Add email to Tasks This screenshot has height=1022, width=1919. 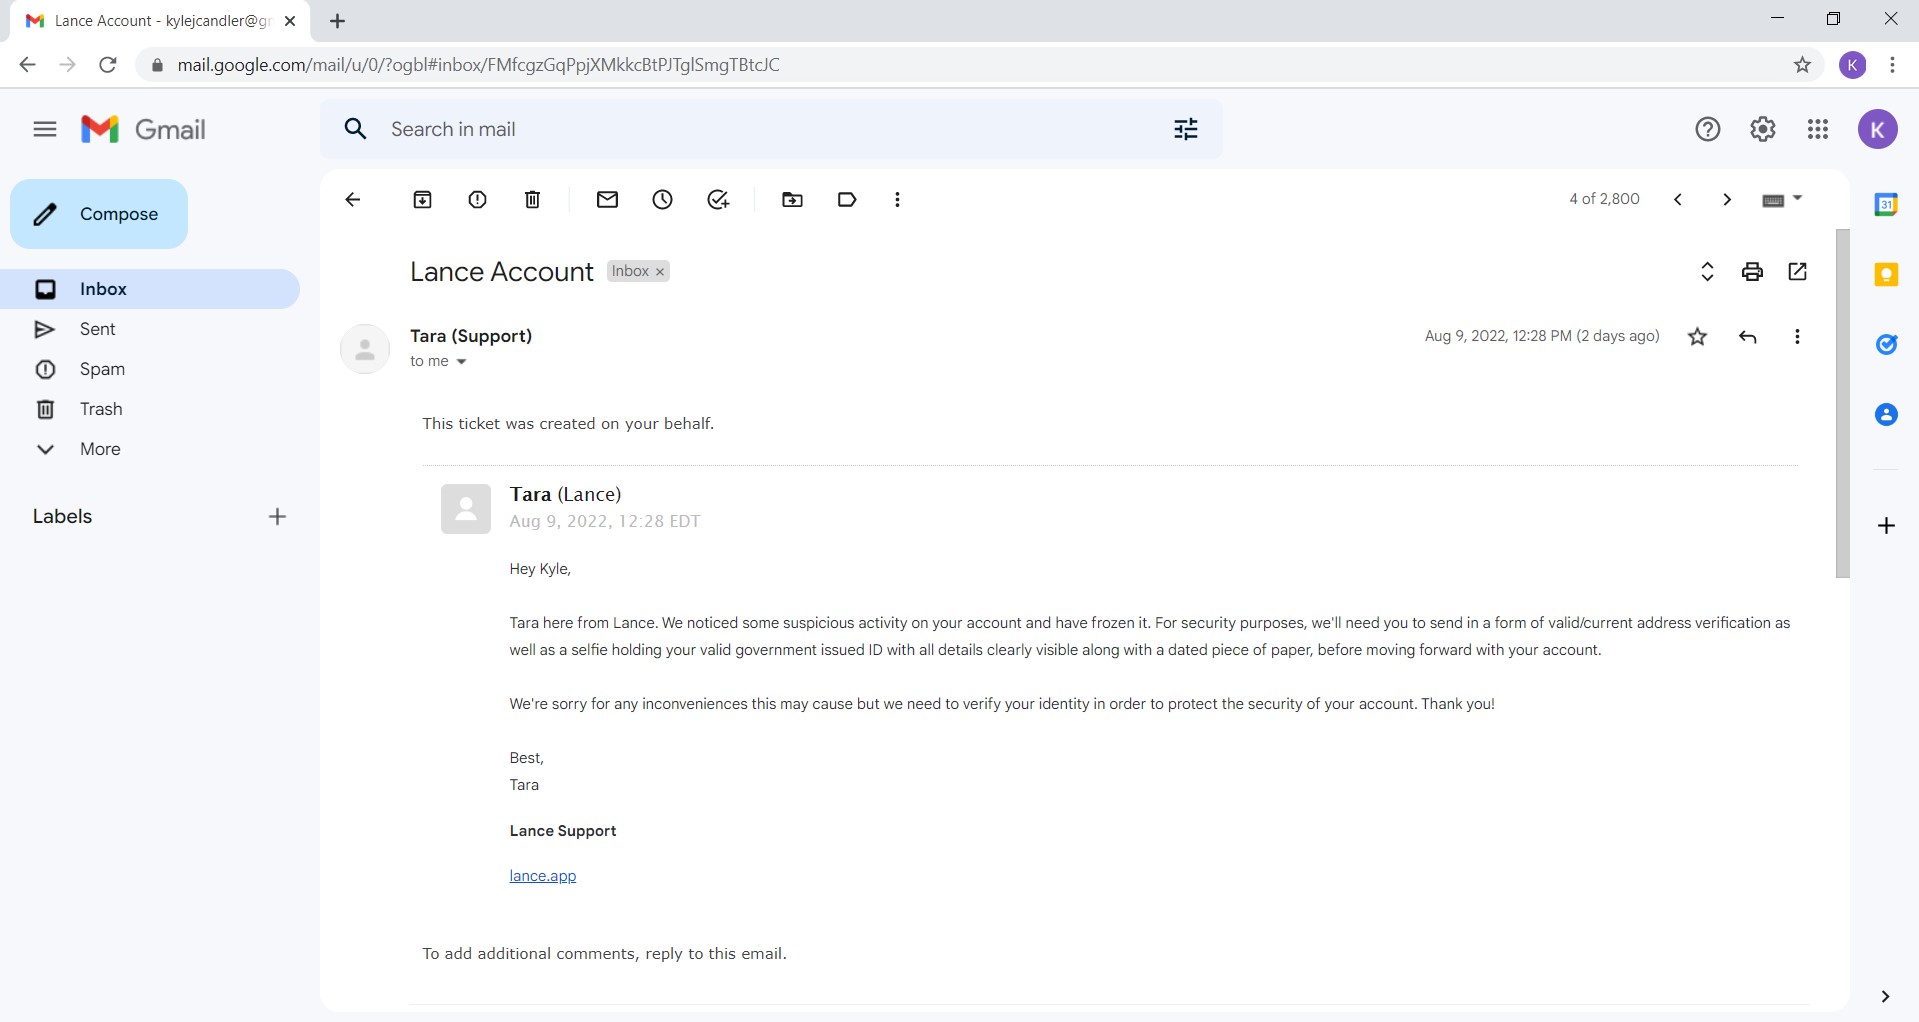point(718,199)
